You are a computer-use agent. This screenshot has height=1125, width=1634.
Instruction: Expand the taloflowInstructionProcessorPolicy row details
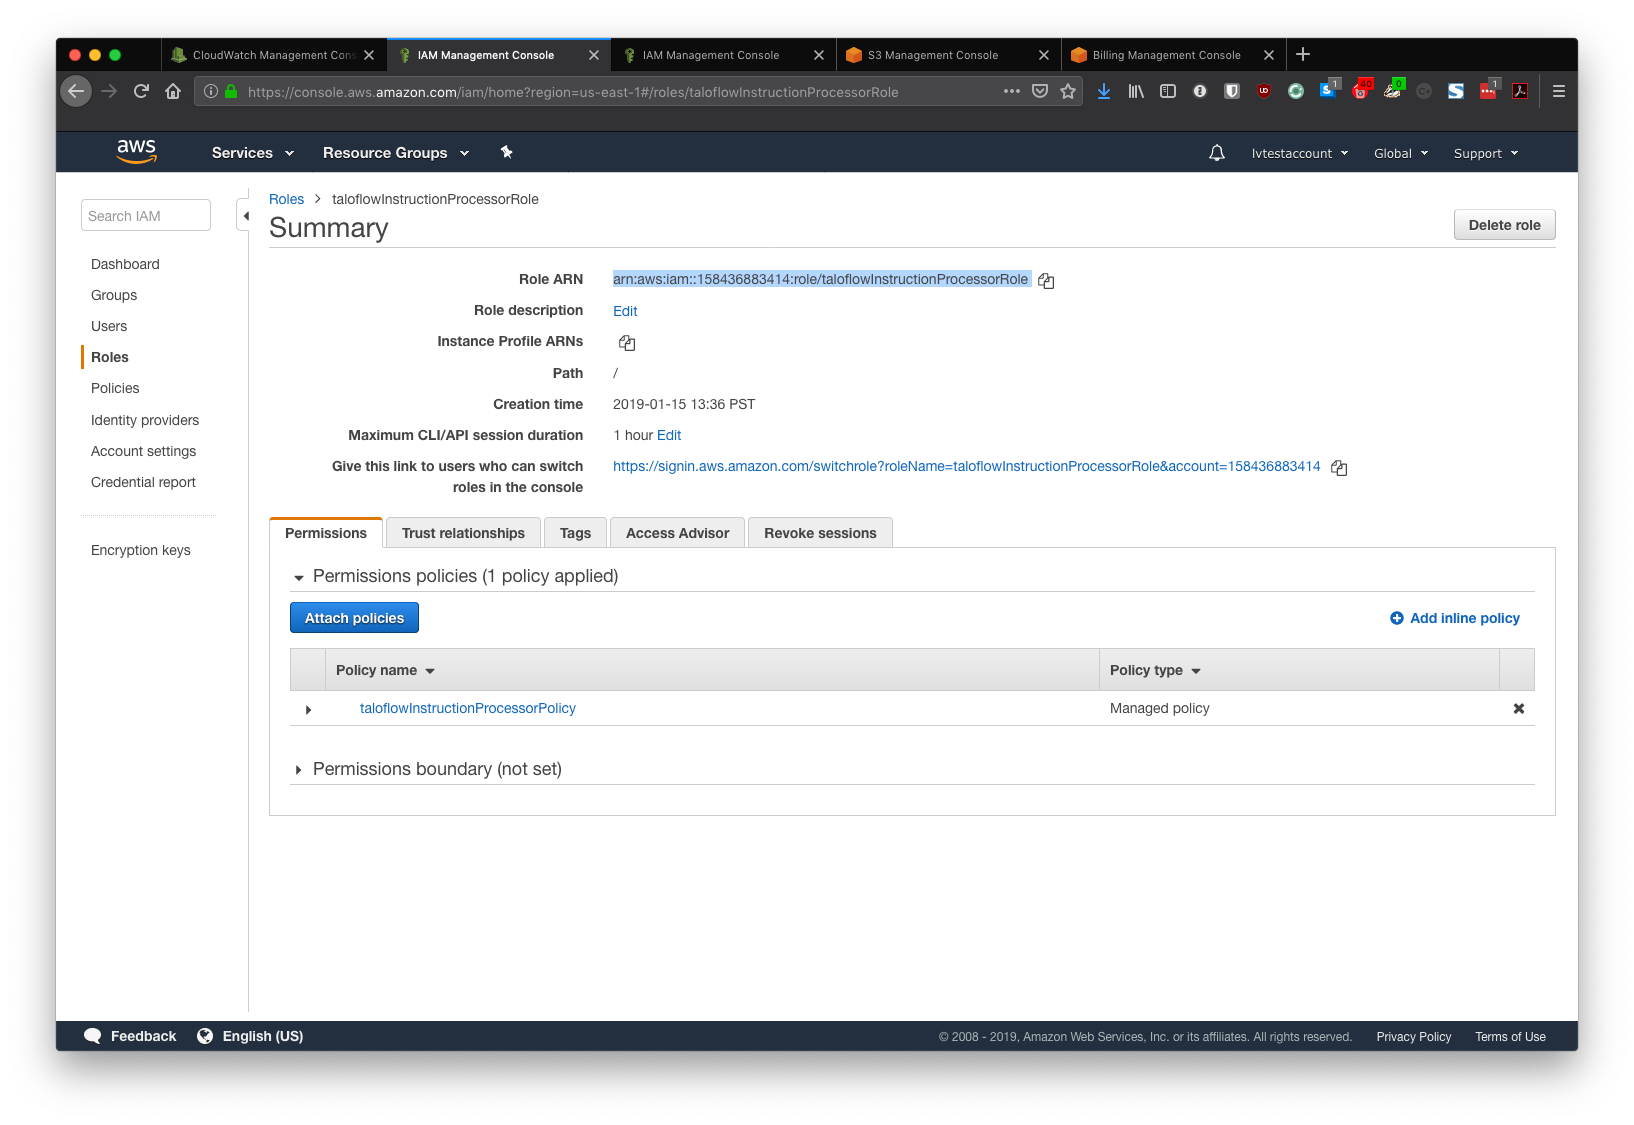coord(308,709)
